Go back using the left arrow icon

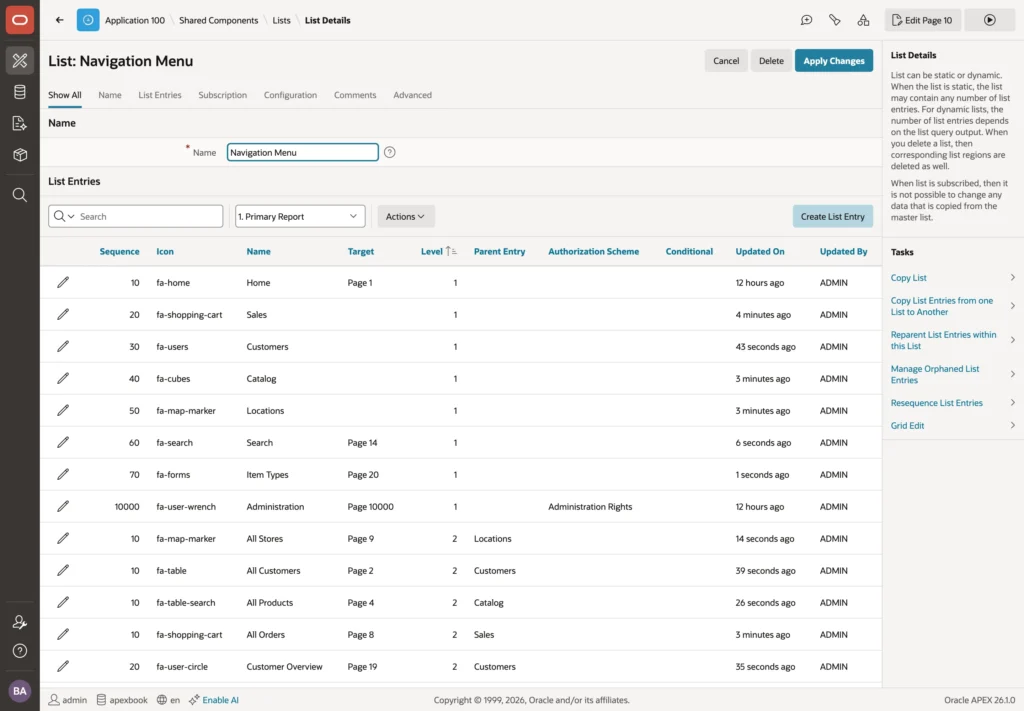pyautogui.click(x=59, y=20)
